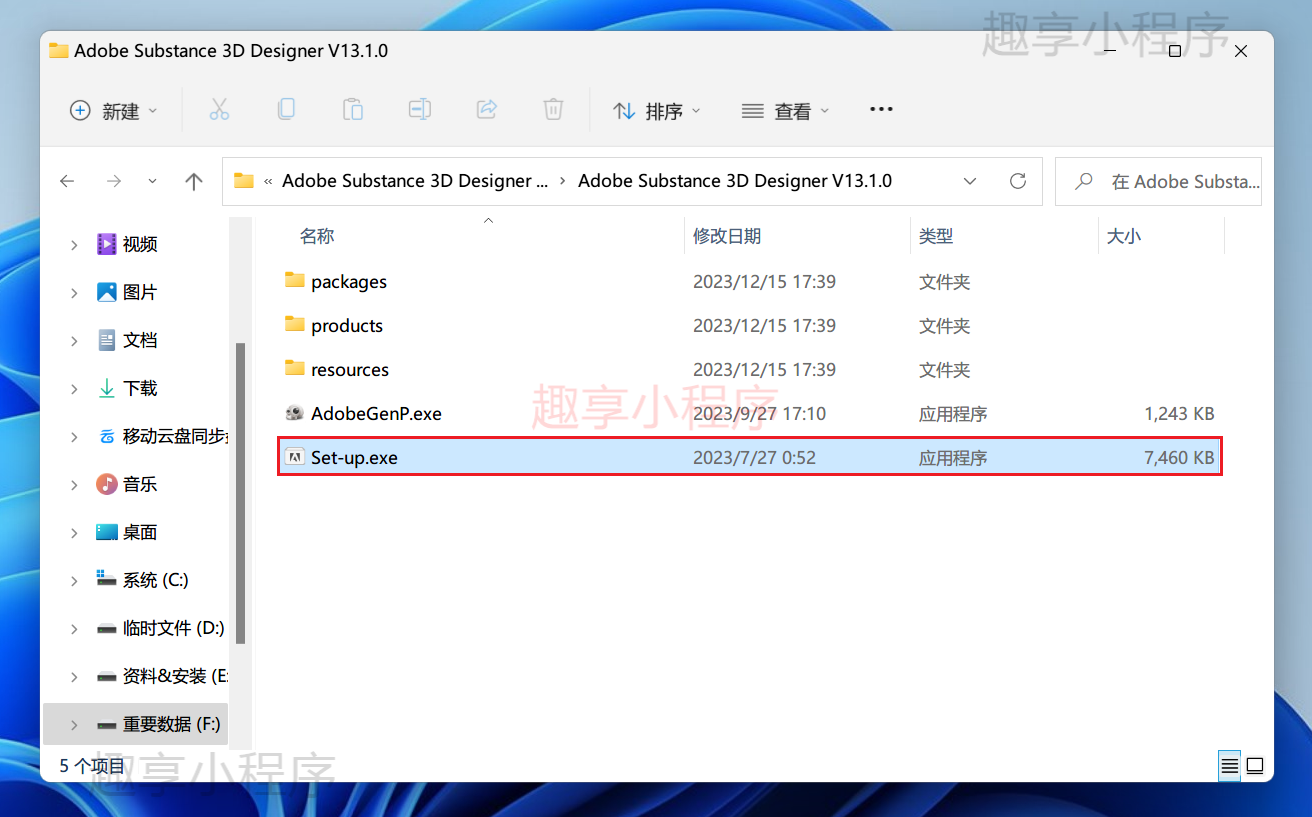1312x817 pixels.
Task: Select the AdobeGenP.exe file name
Action: coord(376,414)
